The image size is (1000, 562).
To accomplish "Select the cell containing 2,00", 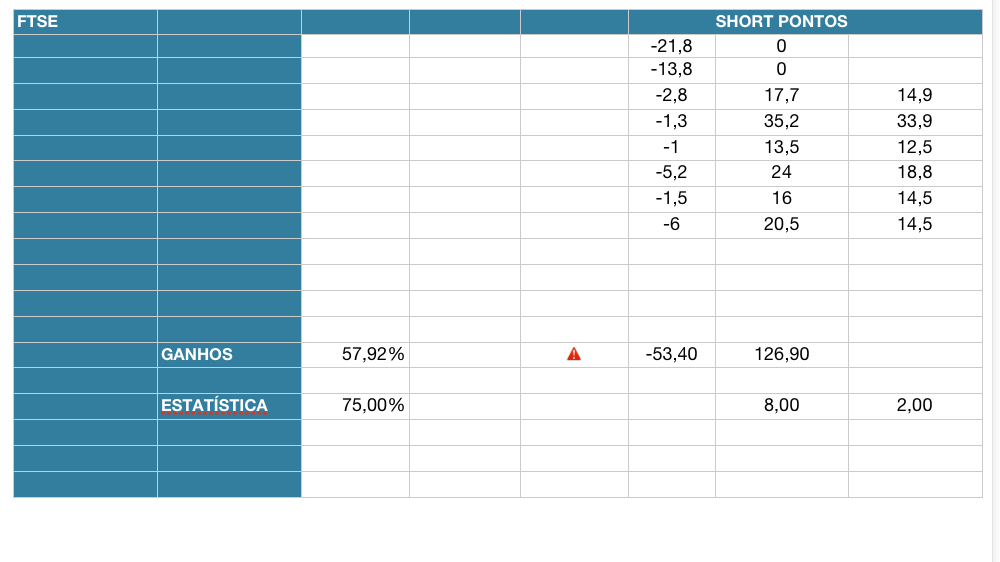I will coord(914,406).
